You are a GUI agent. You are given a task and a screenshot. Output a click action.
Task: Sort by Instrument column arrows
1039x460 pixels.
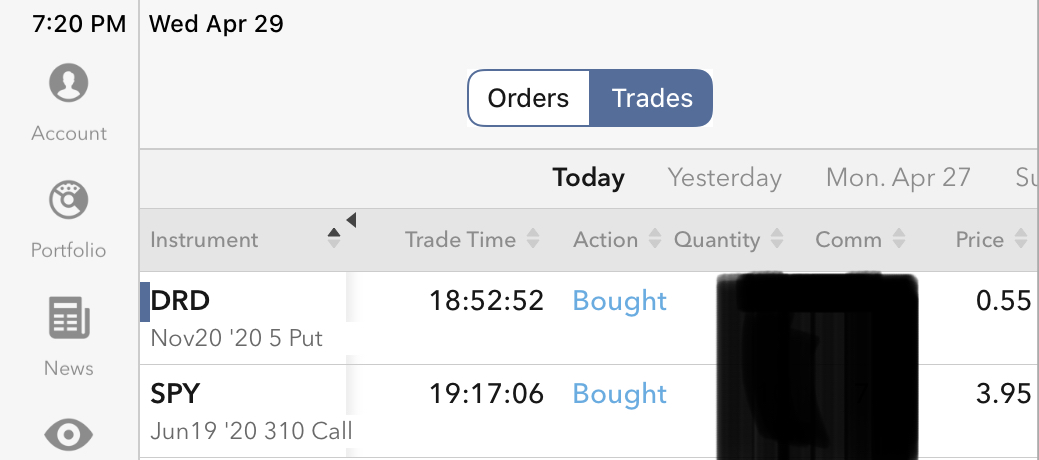pyautogui.click(x=334, y=239)
